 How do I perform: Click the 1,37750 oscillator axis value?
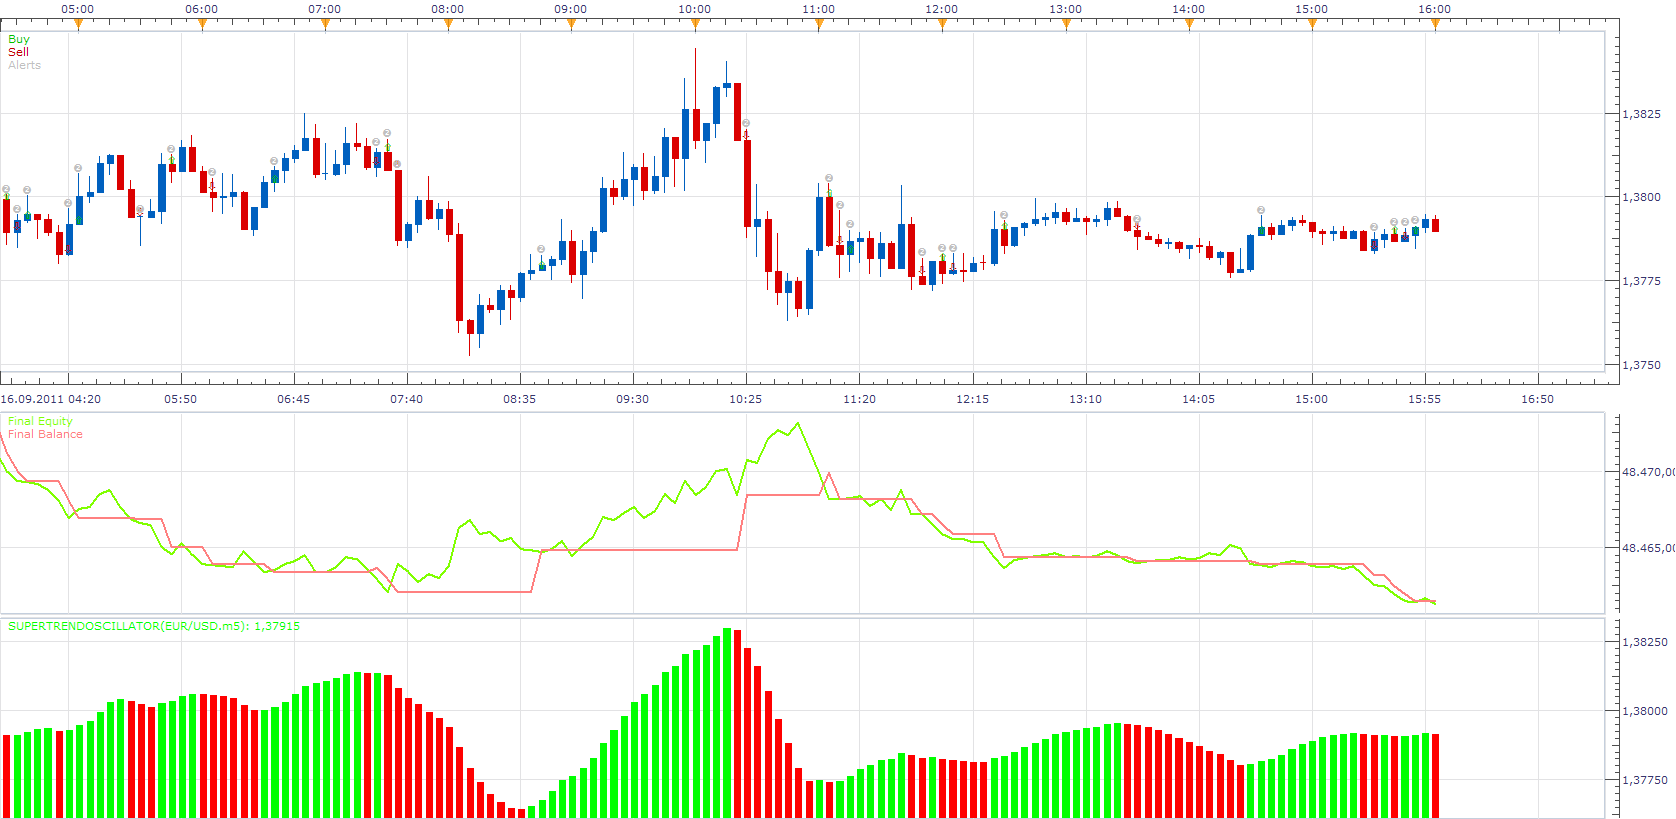coord(1645,780)
